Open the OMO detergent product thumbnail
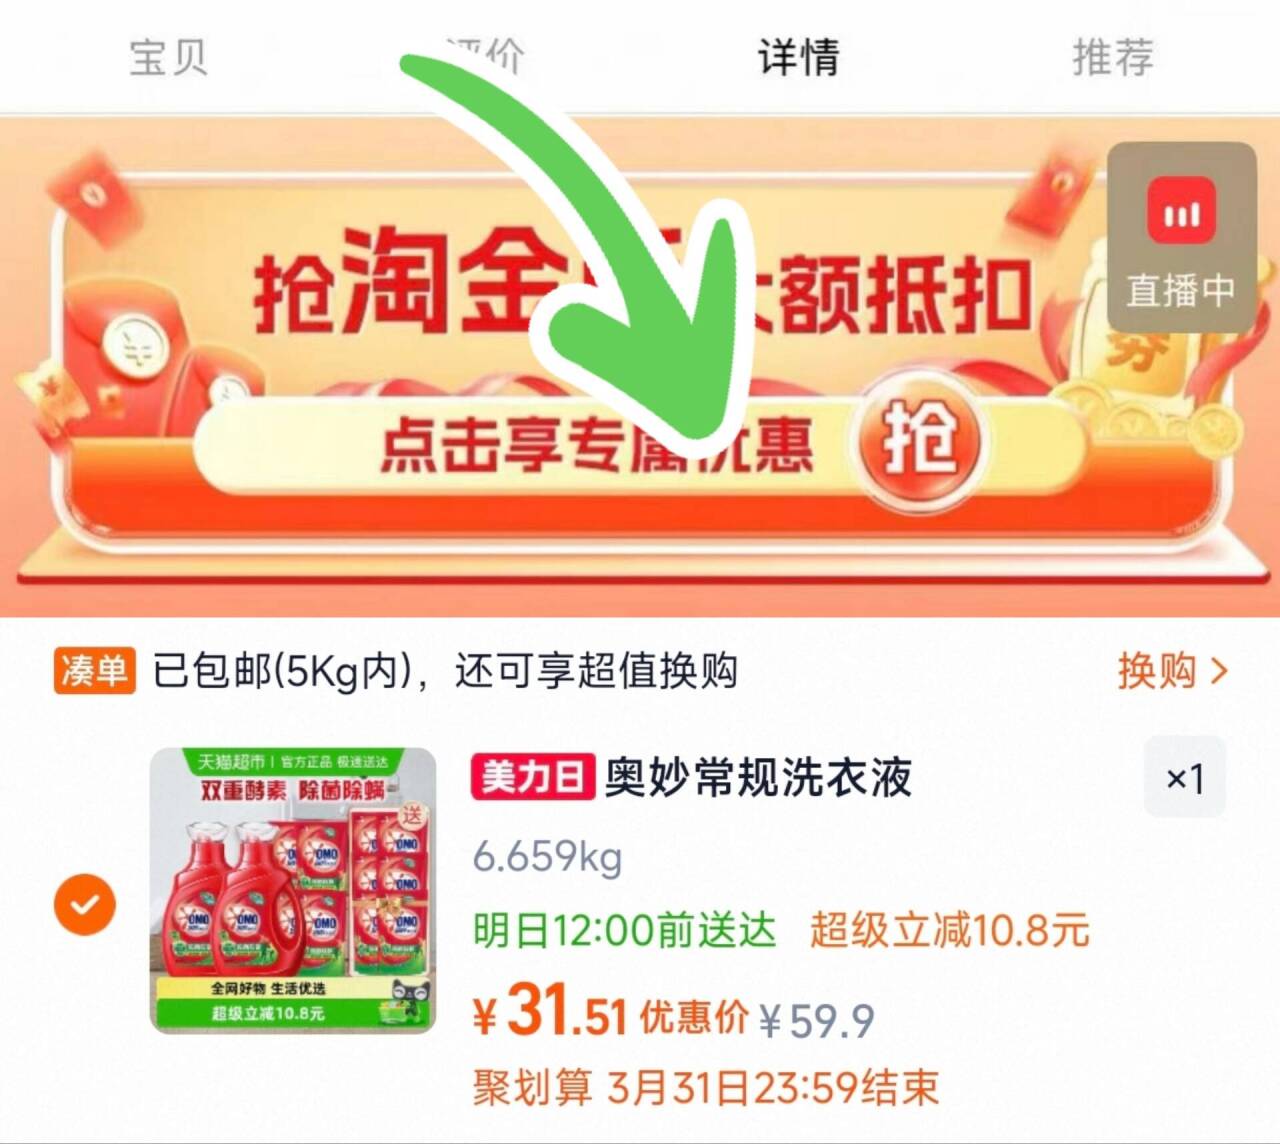Screen dimensions: 1280x1144 point(293,890)
